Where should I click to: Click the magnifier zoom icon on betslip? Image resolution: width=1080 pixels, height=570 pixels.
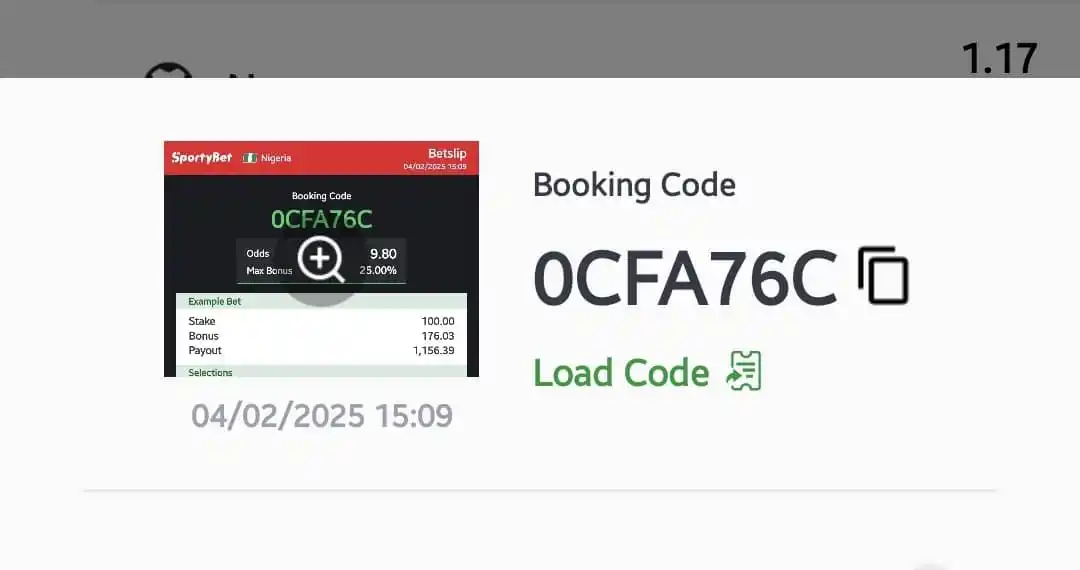(321, 260)
